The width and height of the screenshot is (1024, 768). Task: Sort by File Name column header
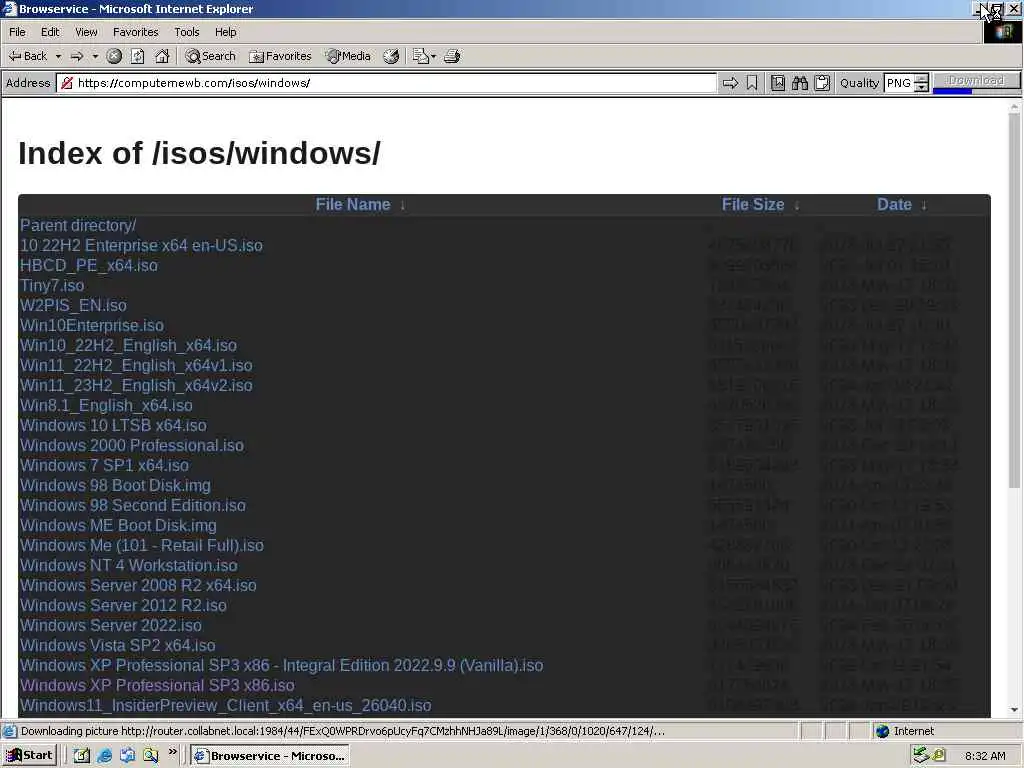pos(353,204)
